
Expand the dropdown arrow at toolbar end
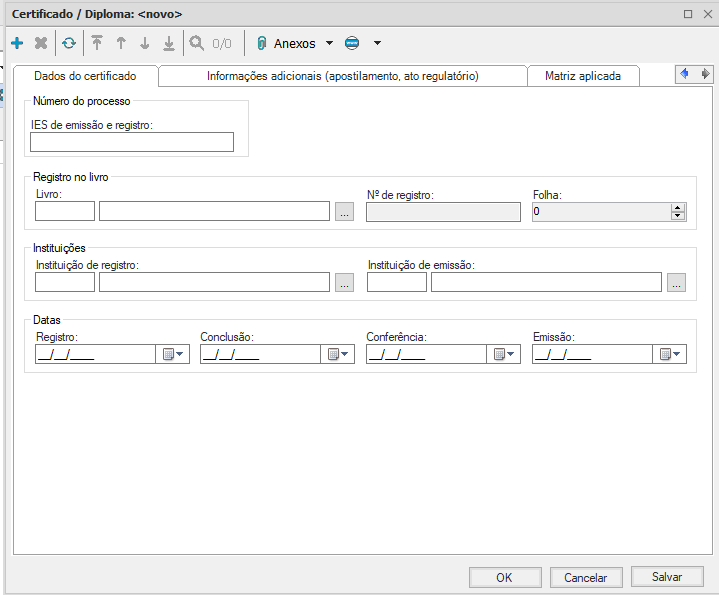coord(377,43)
